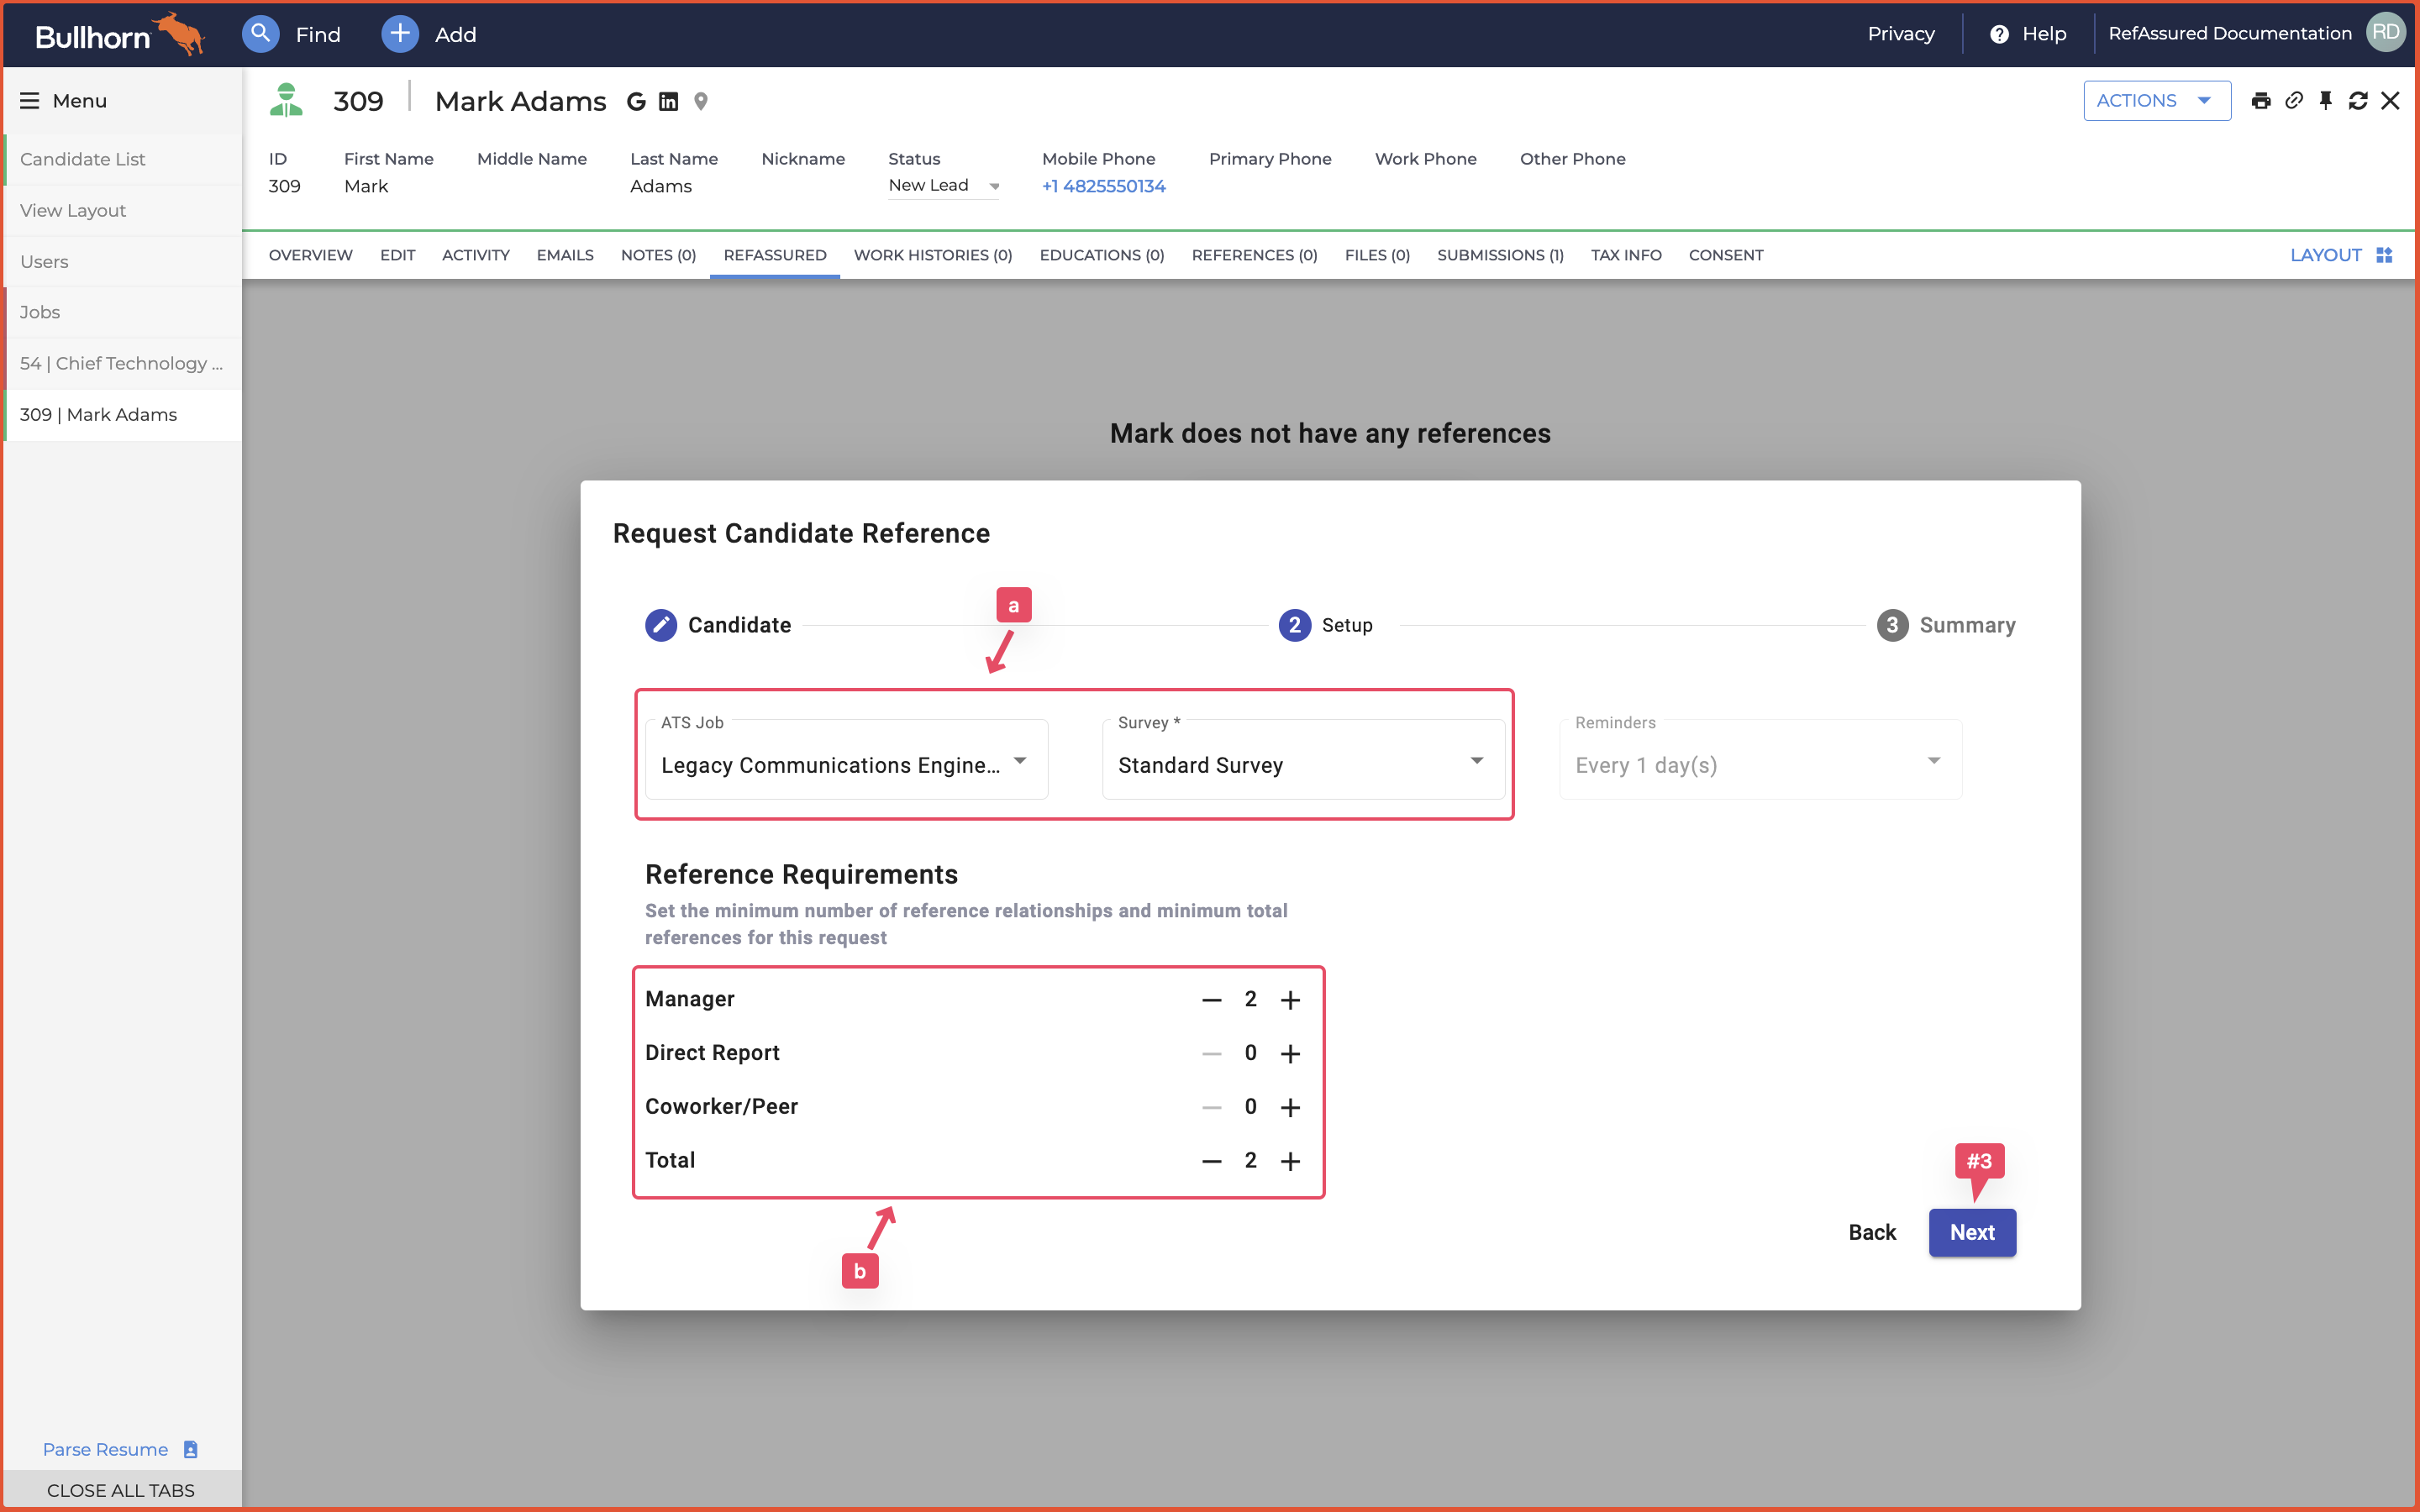Image resolution: width=2420 pixels, height=1512 pixels.
Task: Click the pin record icon
Action: pyautogui.click(x=2326, y=100)
